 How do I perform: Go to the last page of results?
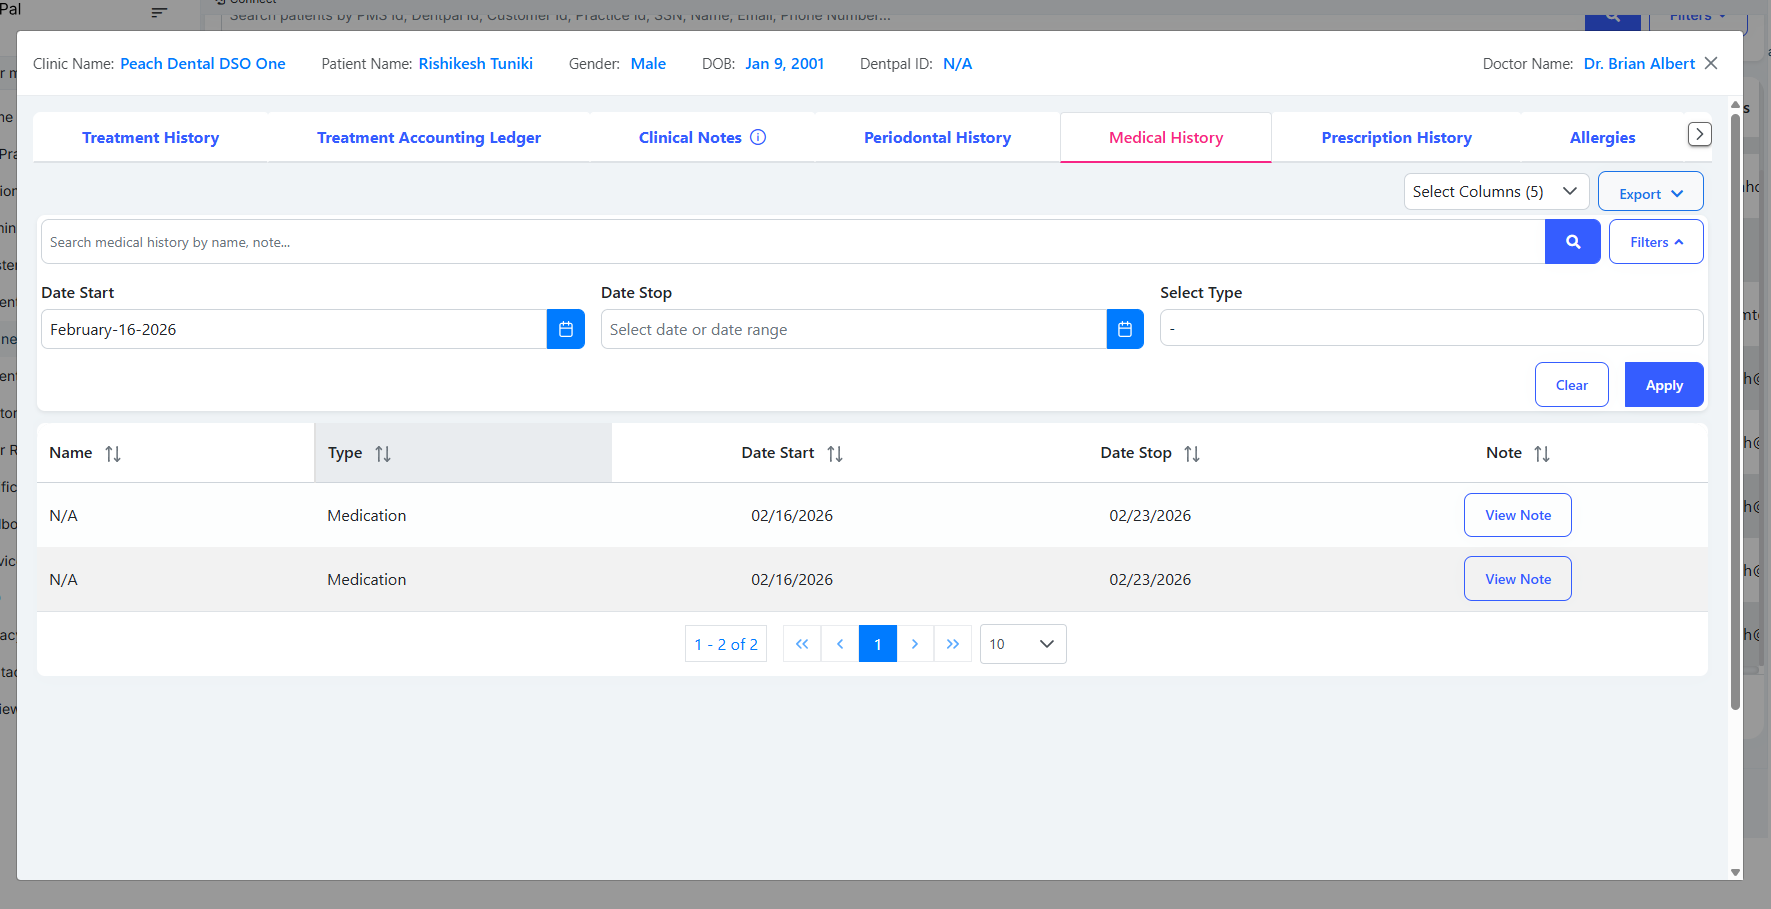pos(952,644)
